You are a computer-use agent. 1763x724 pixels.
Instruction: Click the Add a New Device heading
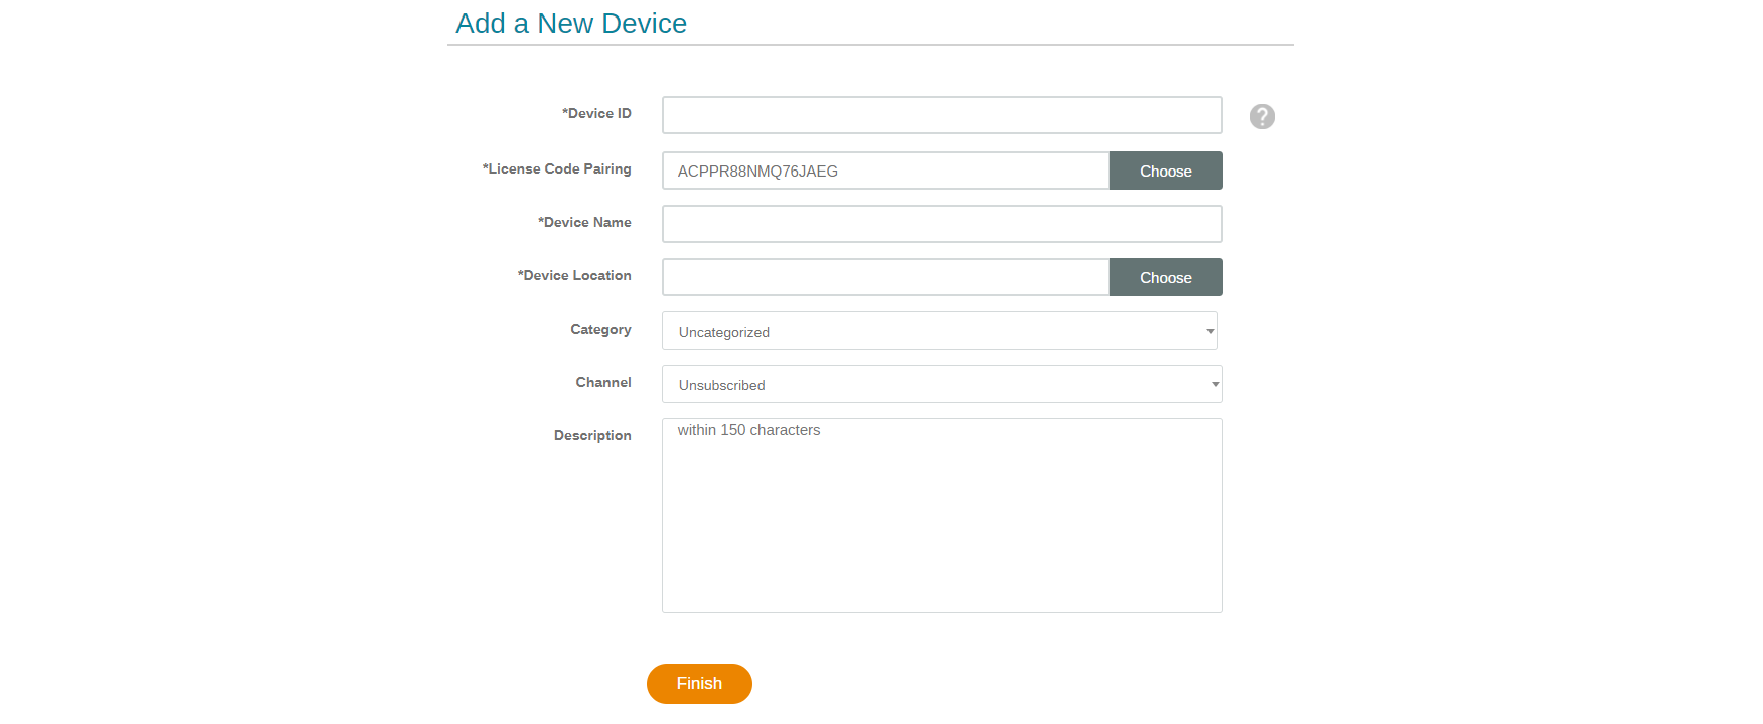pos(571,23)
